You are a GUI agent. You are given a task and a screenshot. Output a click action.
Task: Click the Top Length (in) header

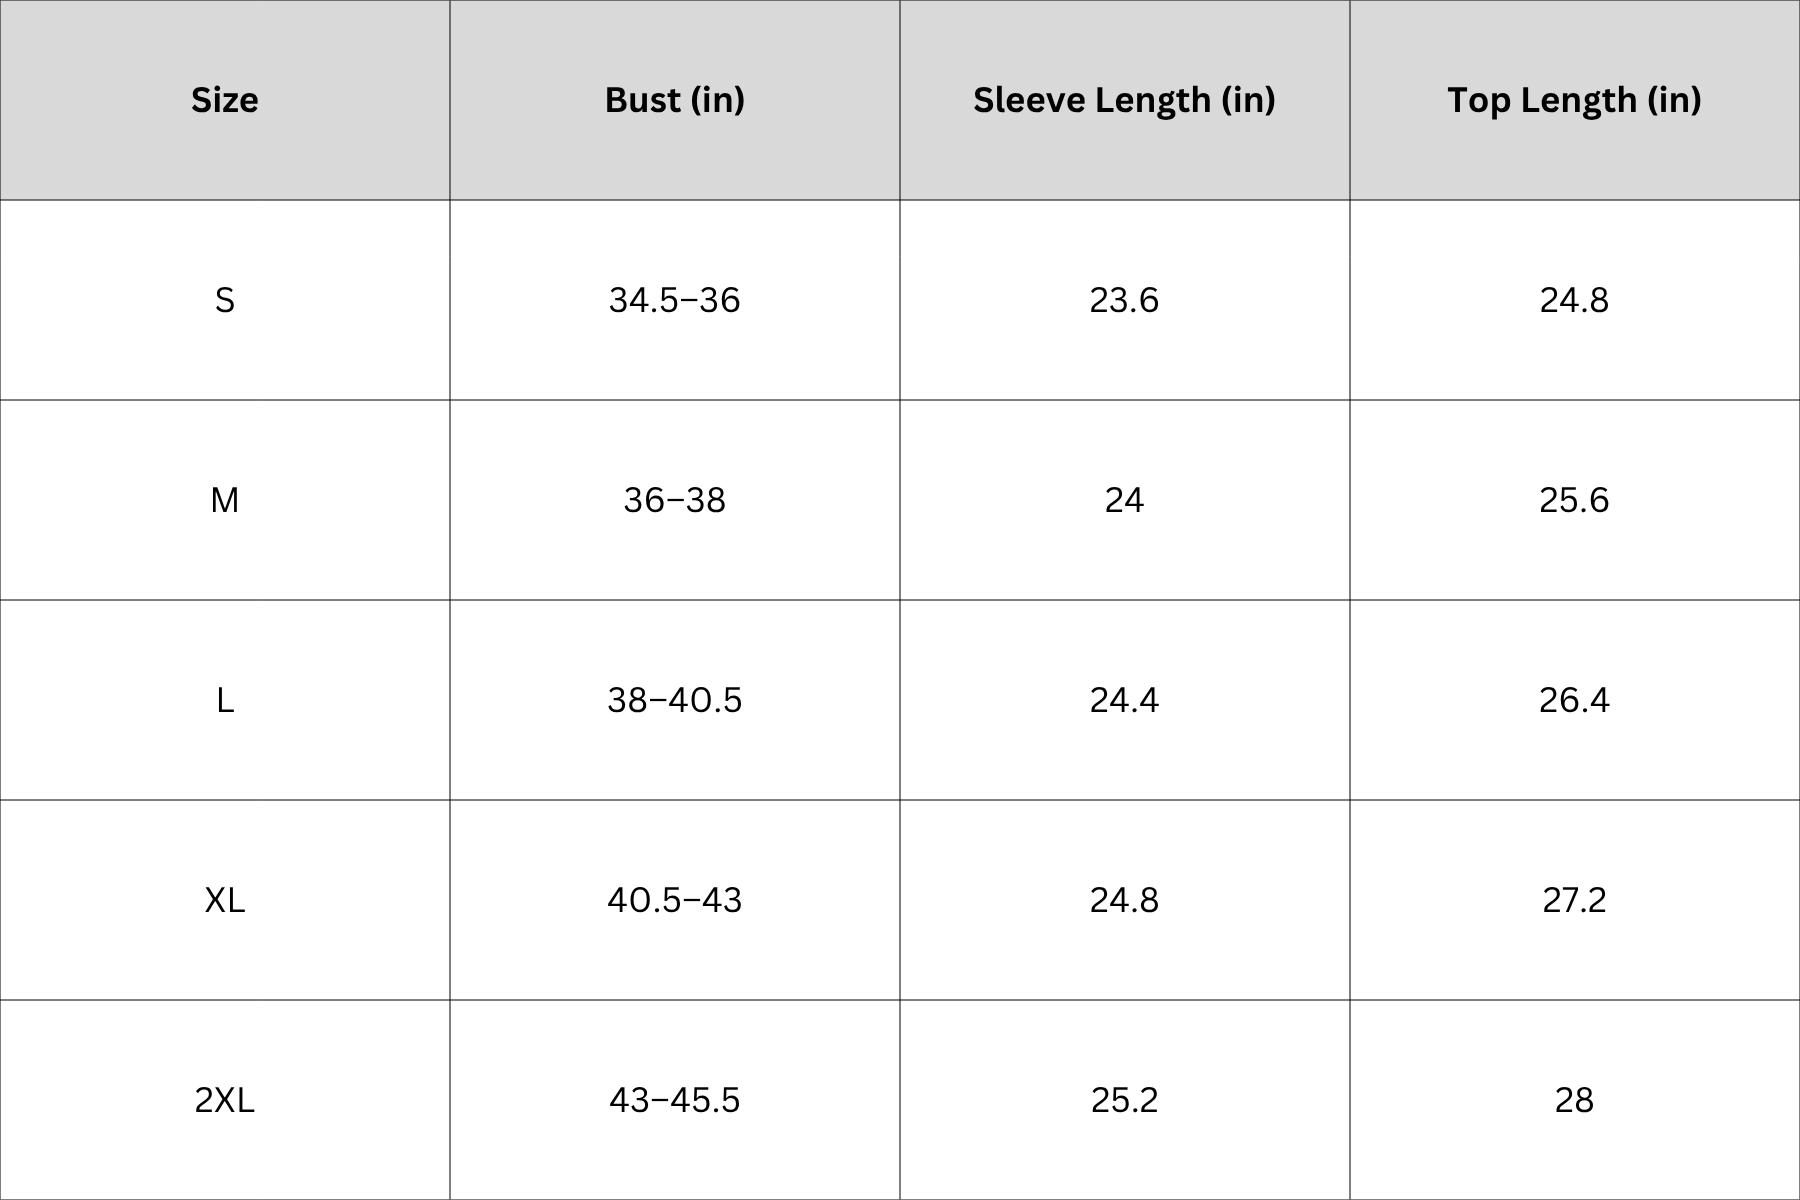(x=1575, y=100)
